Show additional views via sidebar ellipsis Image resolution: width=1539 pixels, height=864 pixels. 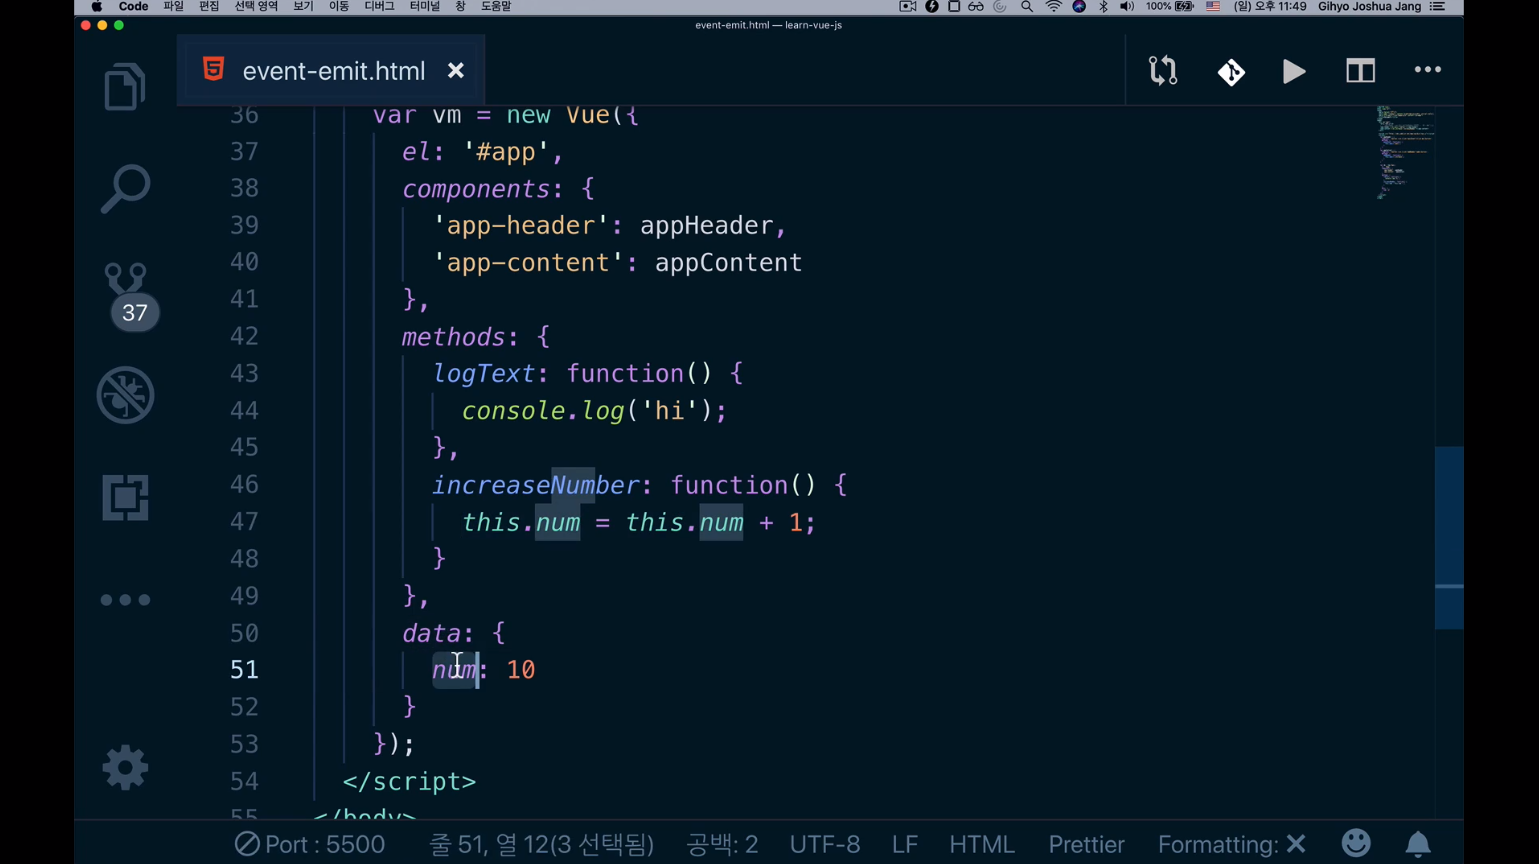125,600
